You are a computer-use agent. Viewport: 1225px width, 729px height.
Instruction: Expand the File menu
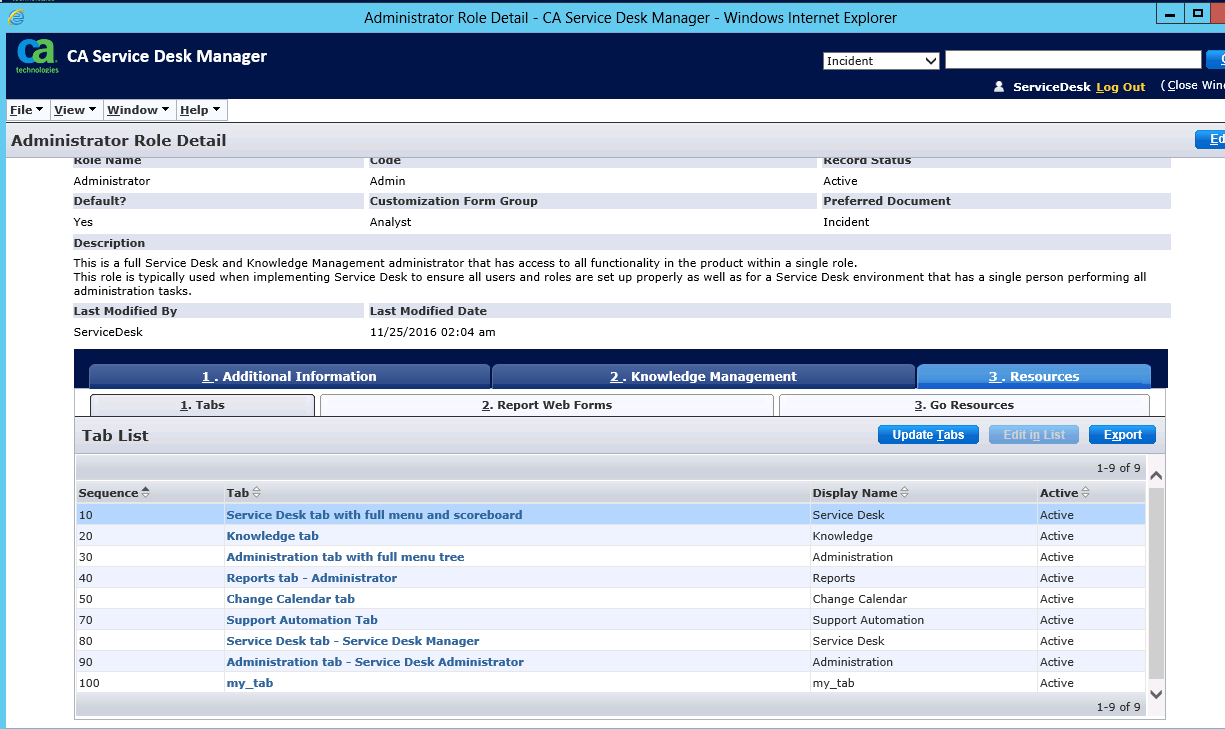point(26,110)
